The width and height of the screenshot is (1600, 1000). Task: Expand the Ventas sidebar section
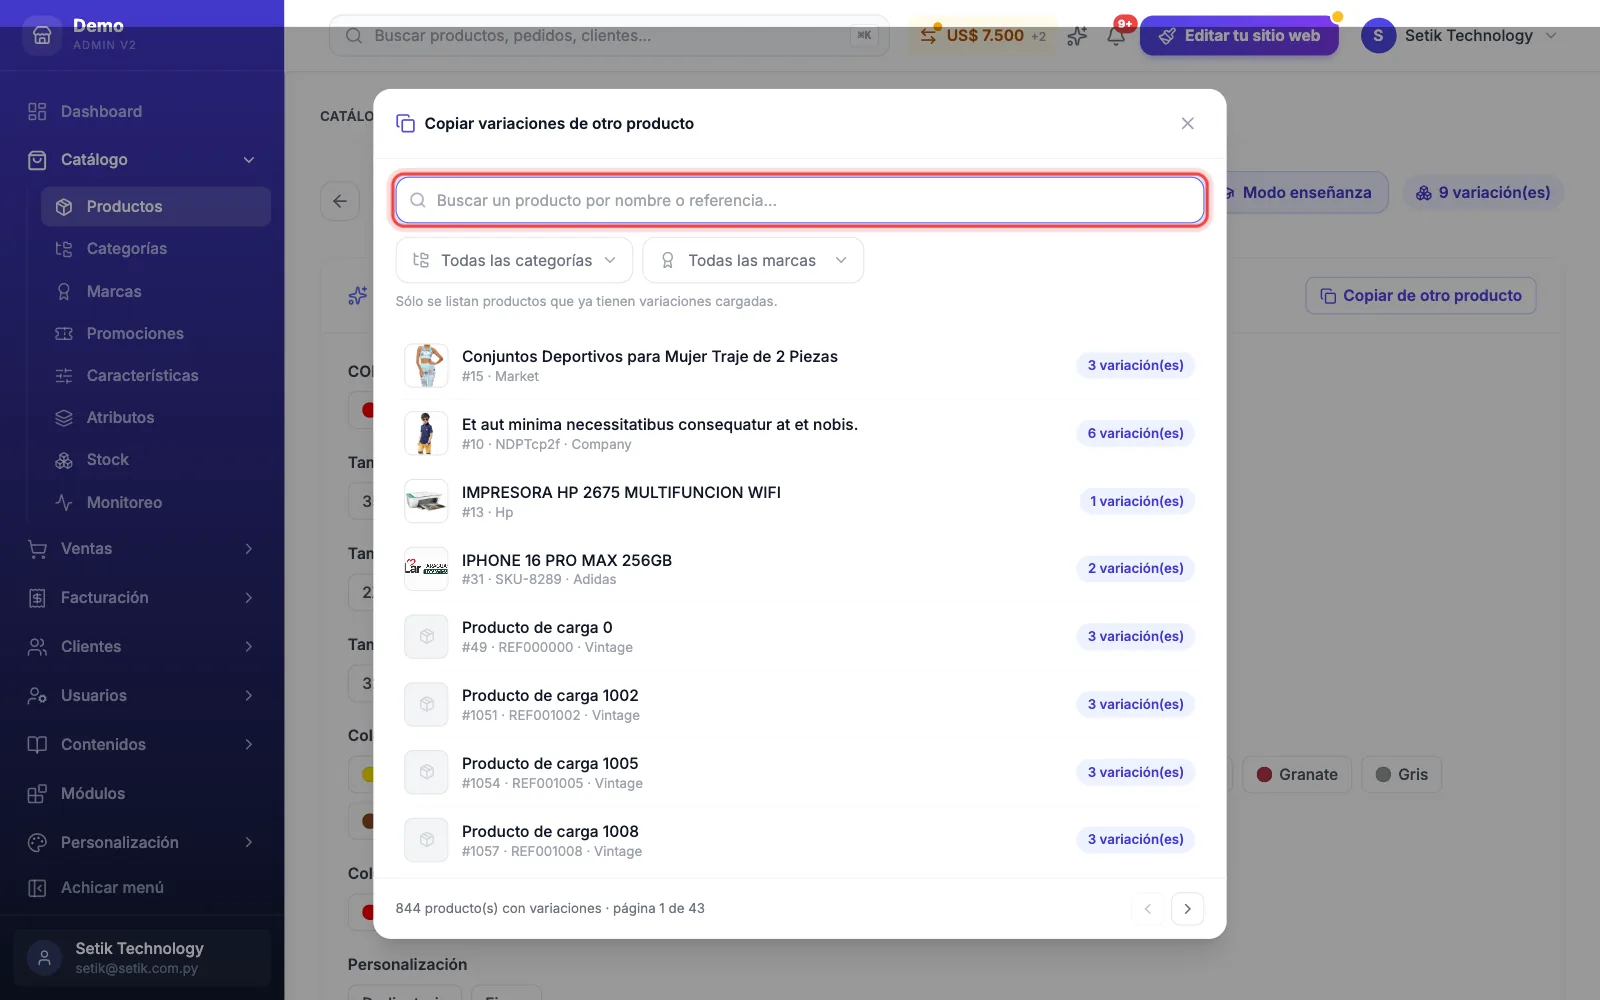point(249,549)
